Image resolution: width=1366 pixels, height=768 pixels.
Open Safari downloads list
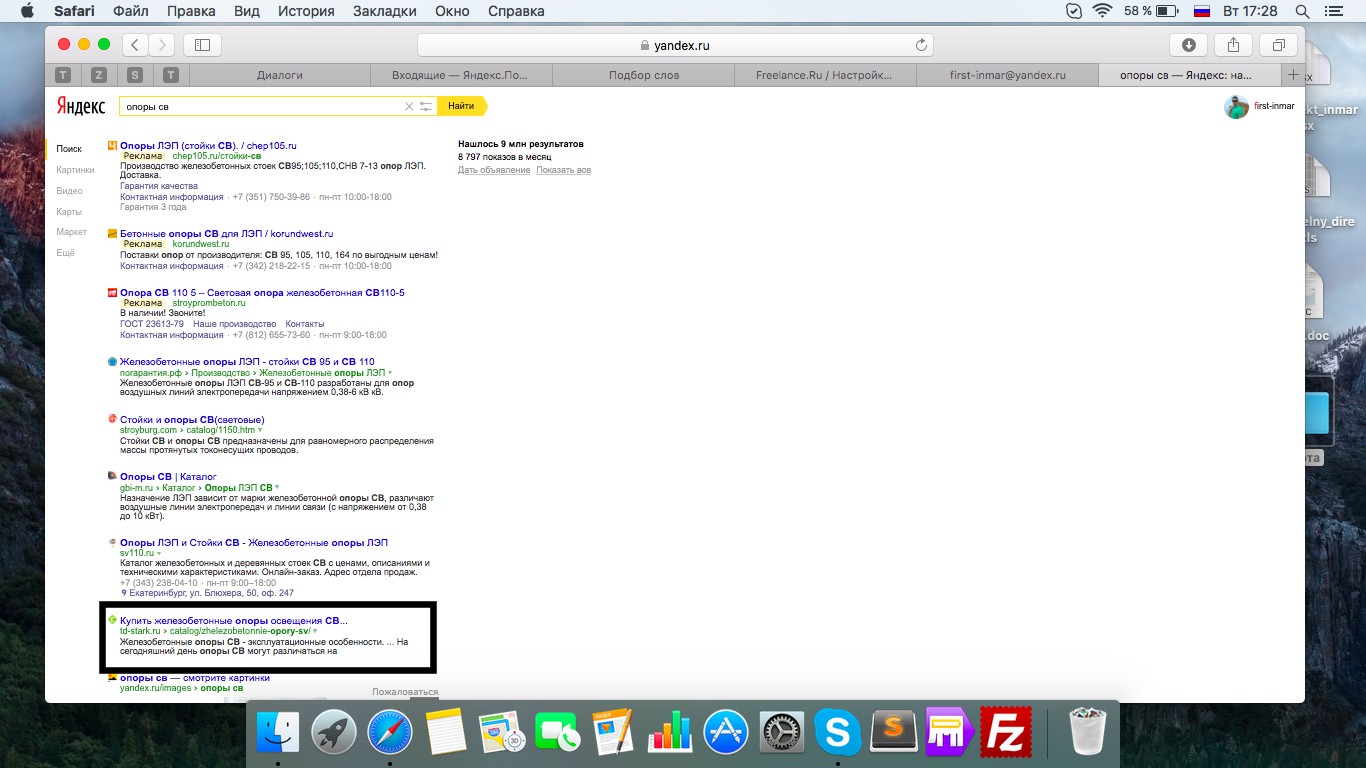1188,45
